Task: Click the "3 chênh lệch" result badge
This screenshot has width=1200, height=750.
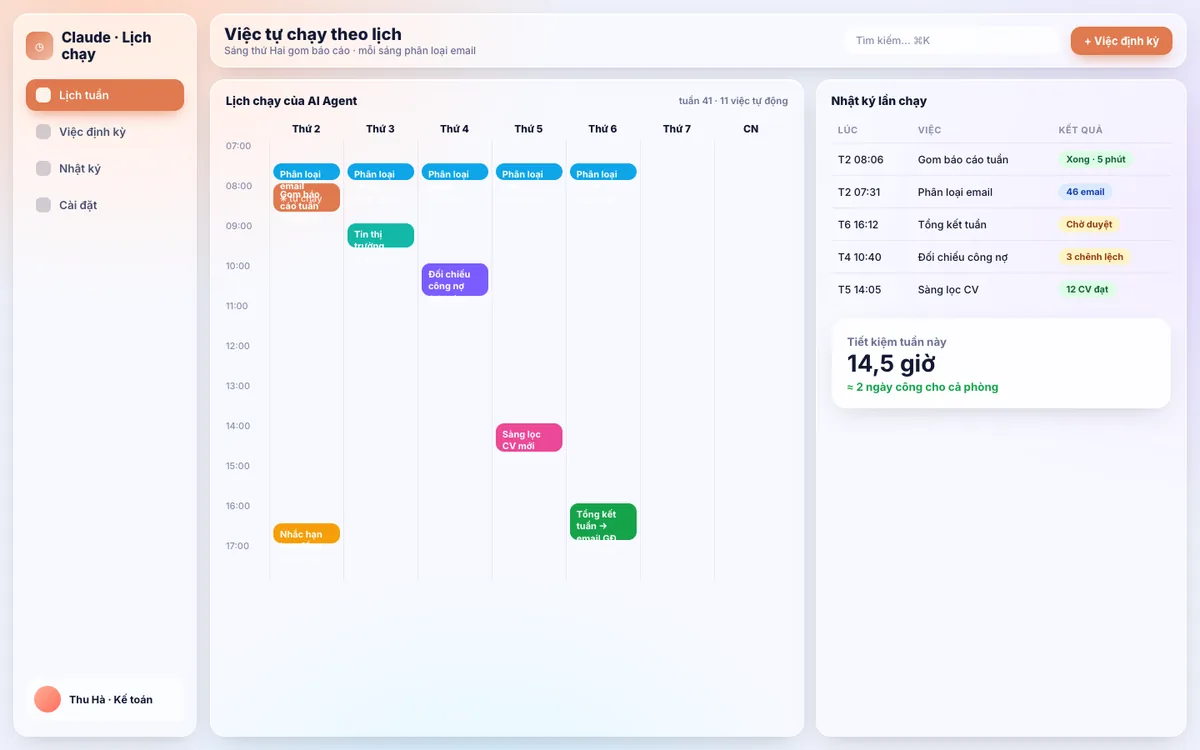Action: (x=1094, y=257)
